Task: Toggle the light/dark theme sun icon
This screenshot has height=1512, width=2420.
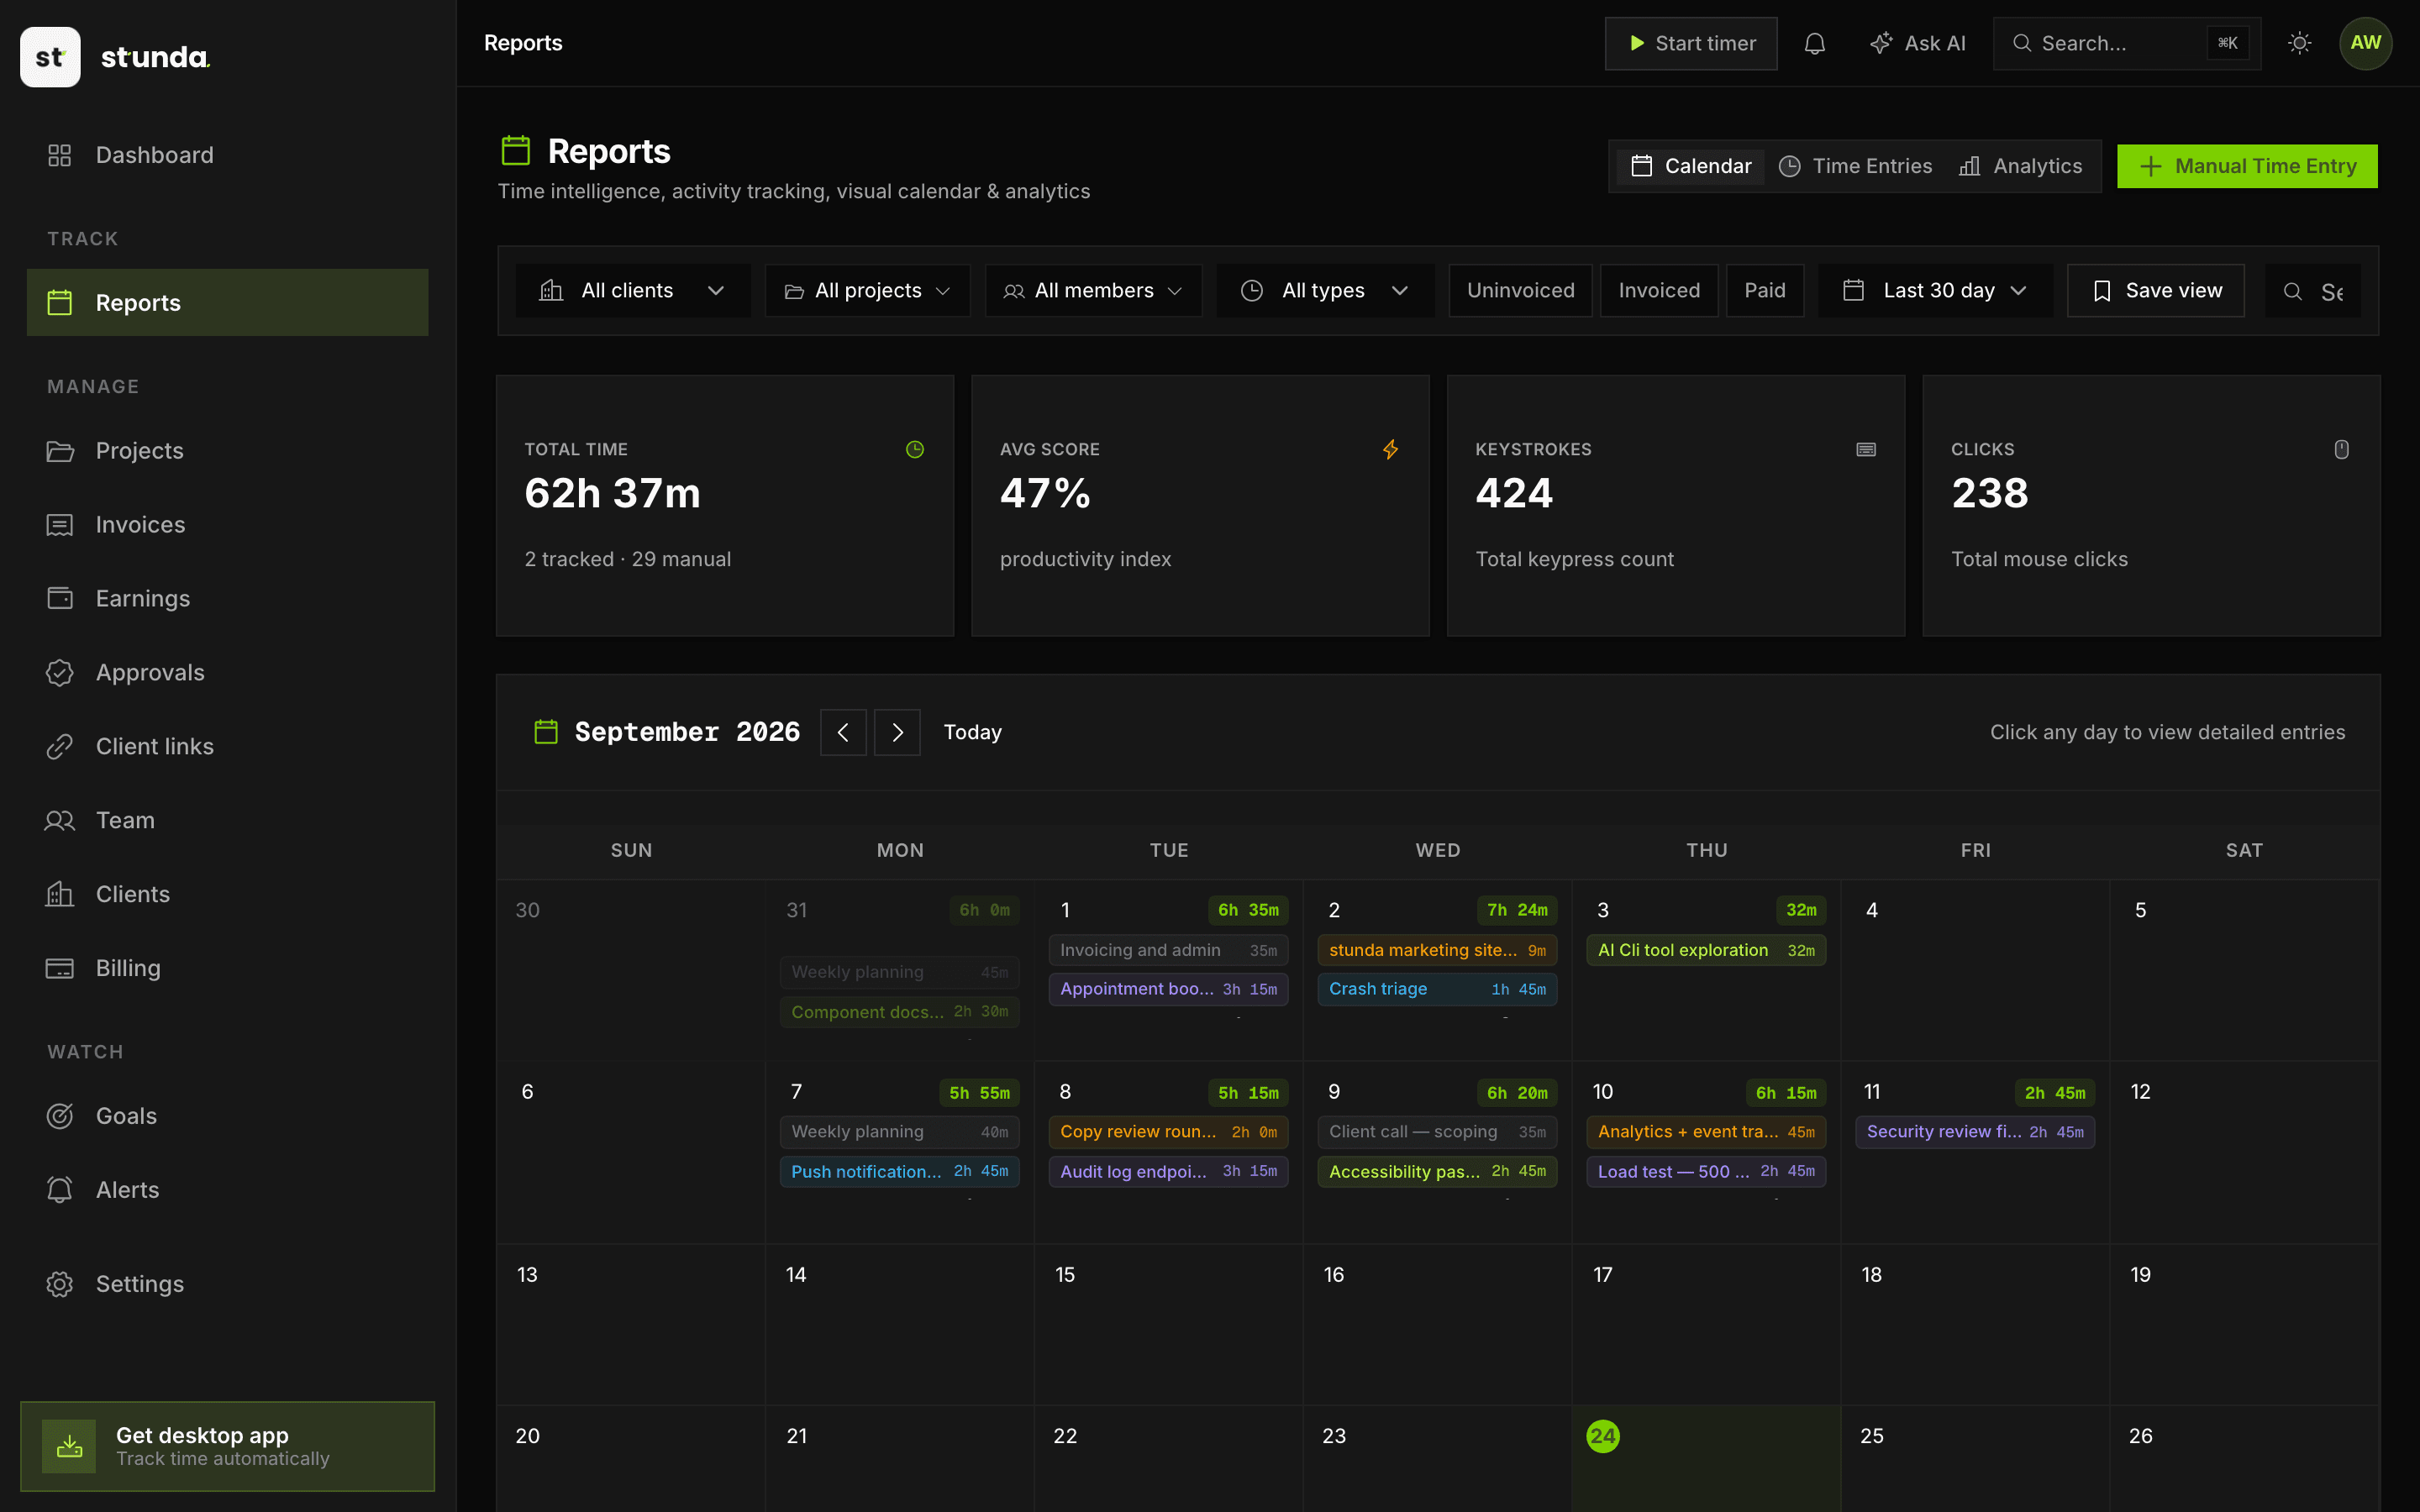Action: pyautogui.click(x=2299, y=43)
